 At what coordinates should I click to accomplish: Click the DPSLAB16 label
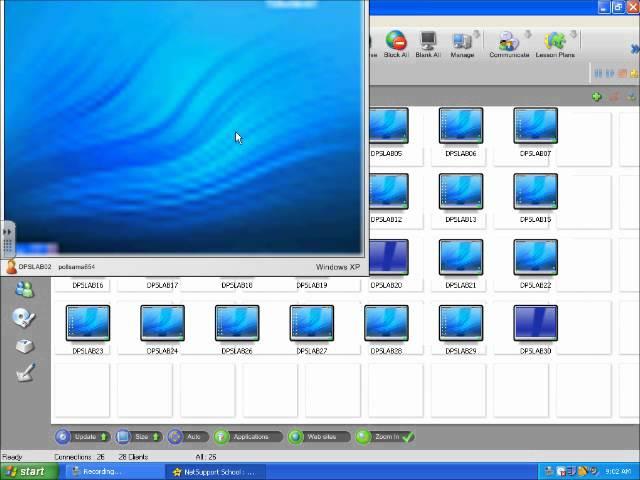tap(88, 285)
